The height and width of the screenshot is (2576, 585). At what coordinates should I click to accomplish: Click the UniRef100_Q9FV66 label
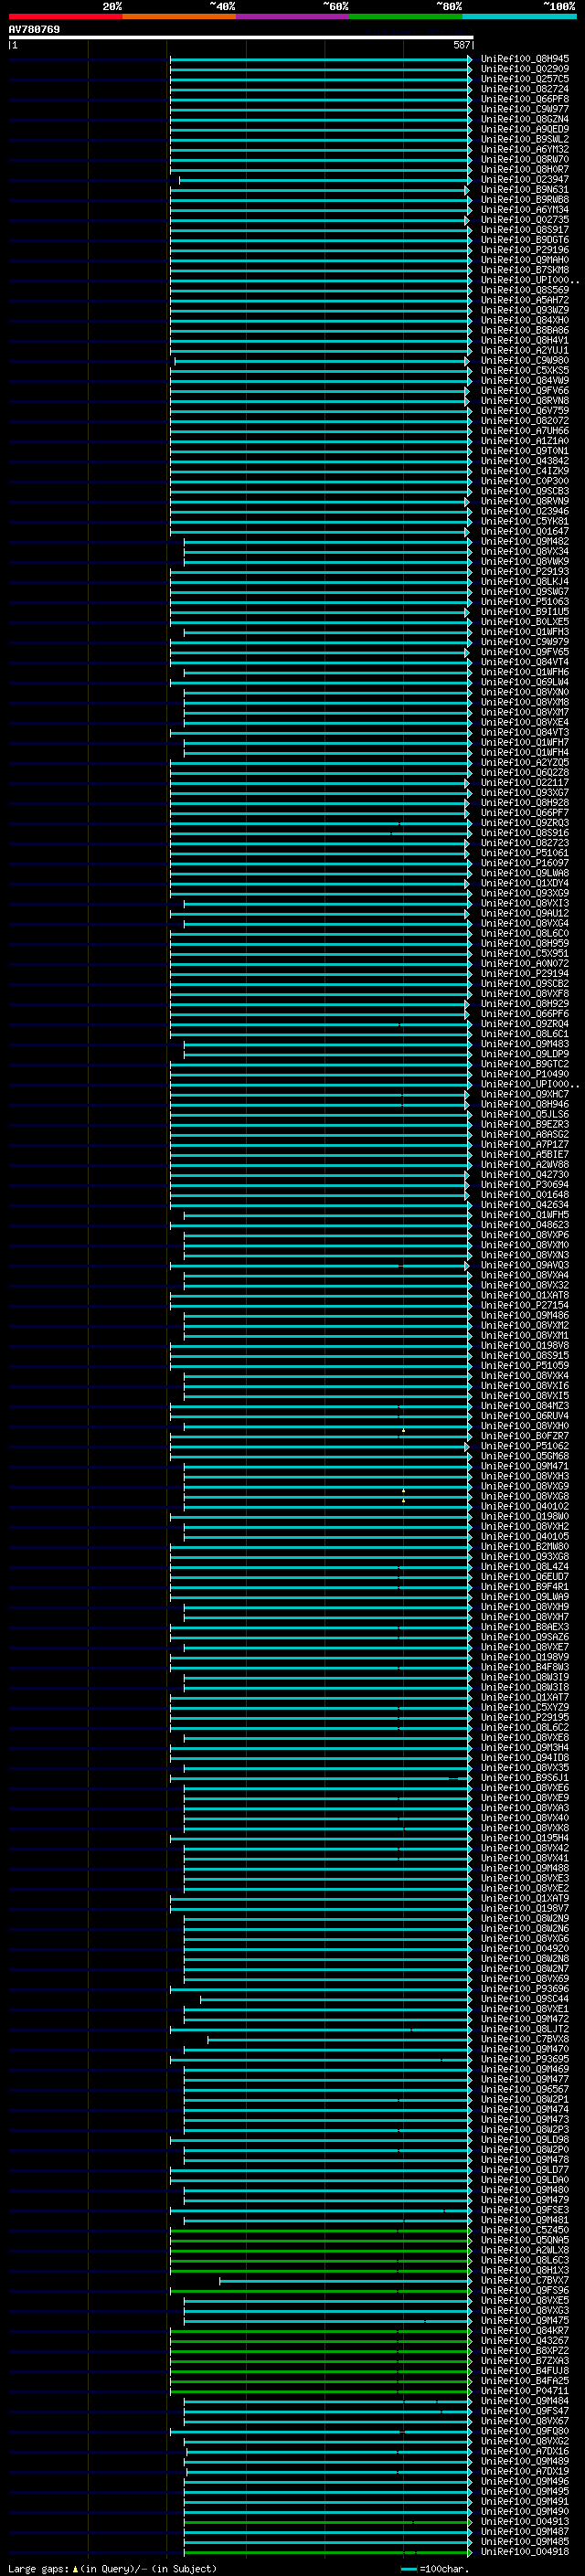click(x=524, y=390)
